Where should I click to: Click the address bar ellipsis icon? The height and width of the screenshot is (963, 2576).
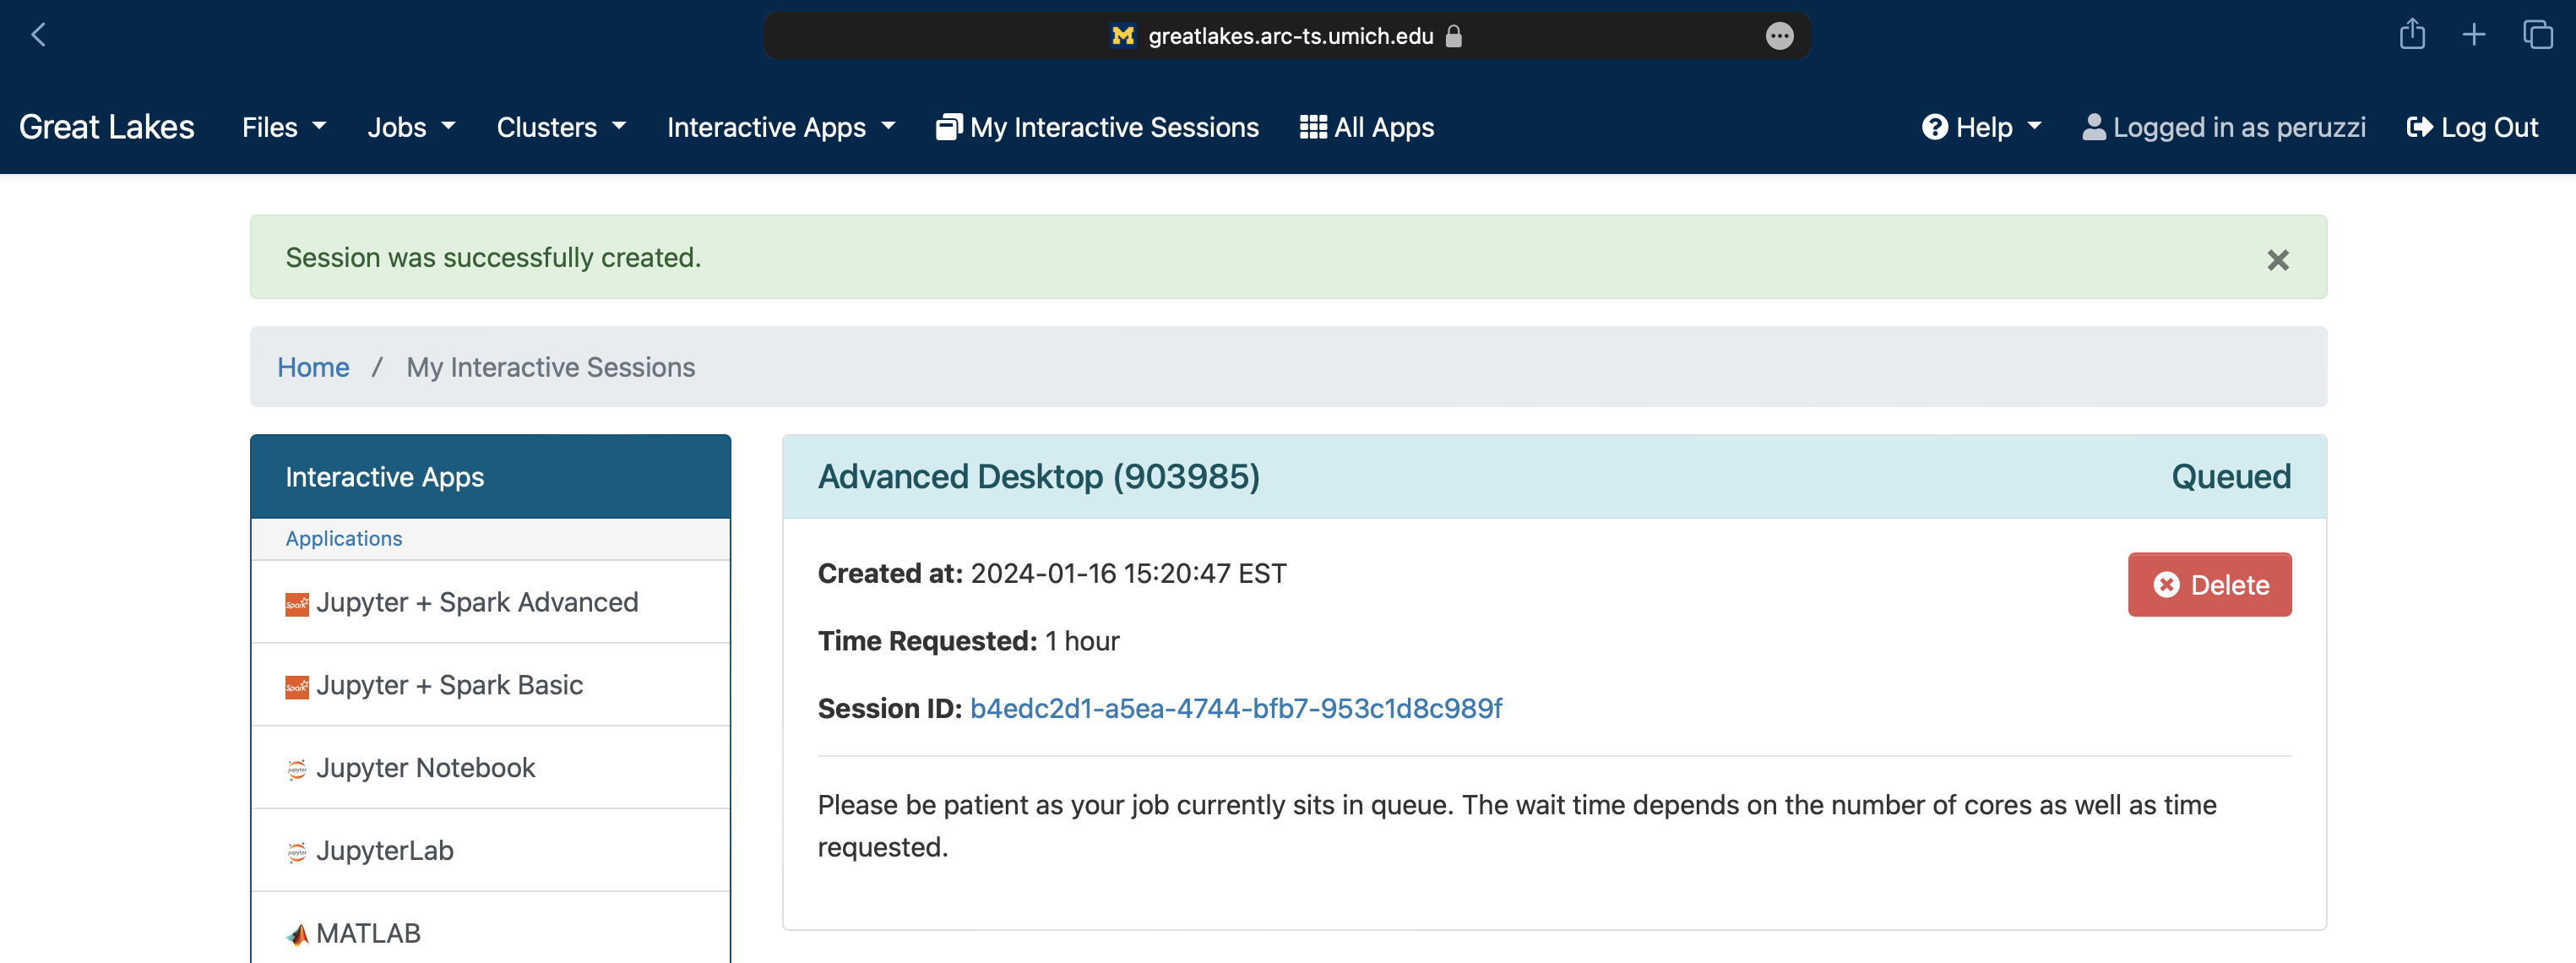tap(1779, 36)
